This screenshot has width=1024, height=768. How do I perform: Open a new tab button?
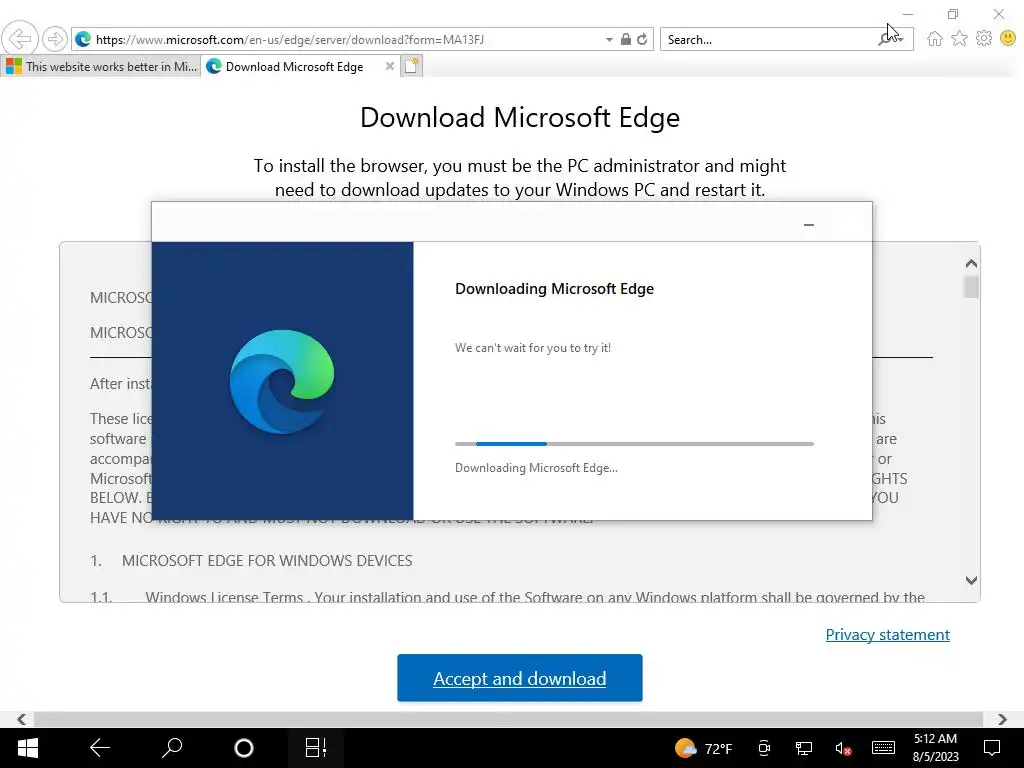412,66
